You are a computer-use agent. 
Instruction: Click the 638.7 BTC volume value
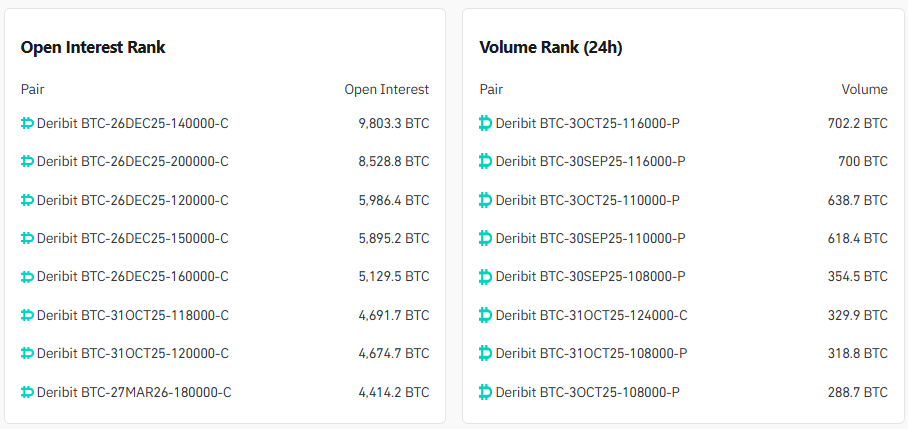pos(858,200)
